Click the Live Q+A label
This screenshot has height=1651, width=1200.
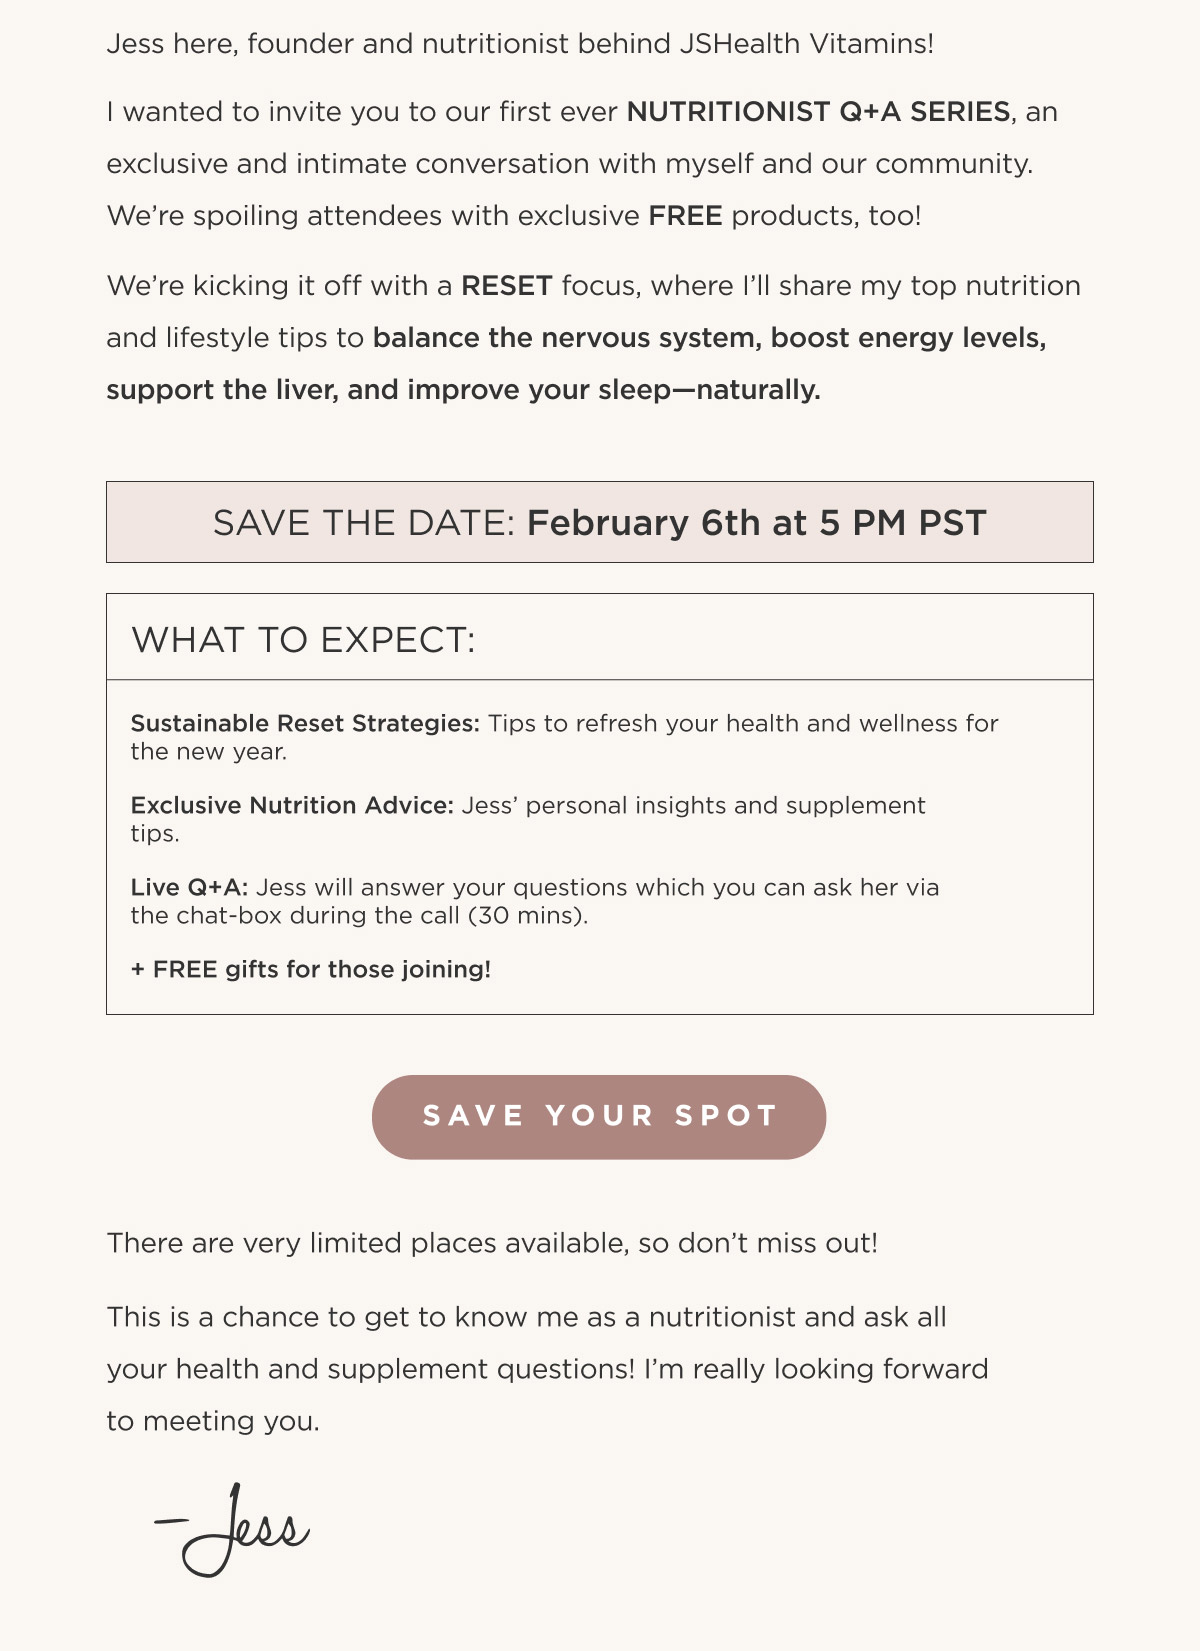click(x=189, y=888)
